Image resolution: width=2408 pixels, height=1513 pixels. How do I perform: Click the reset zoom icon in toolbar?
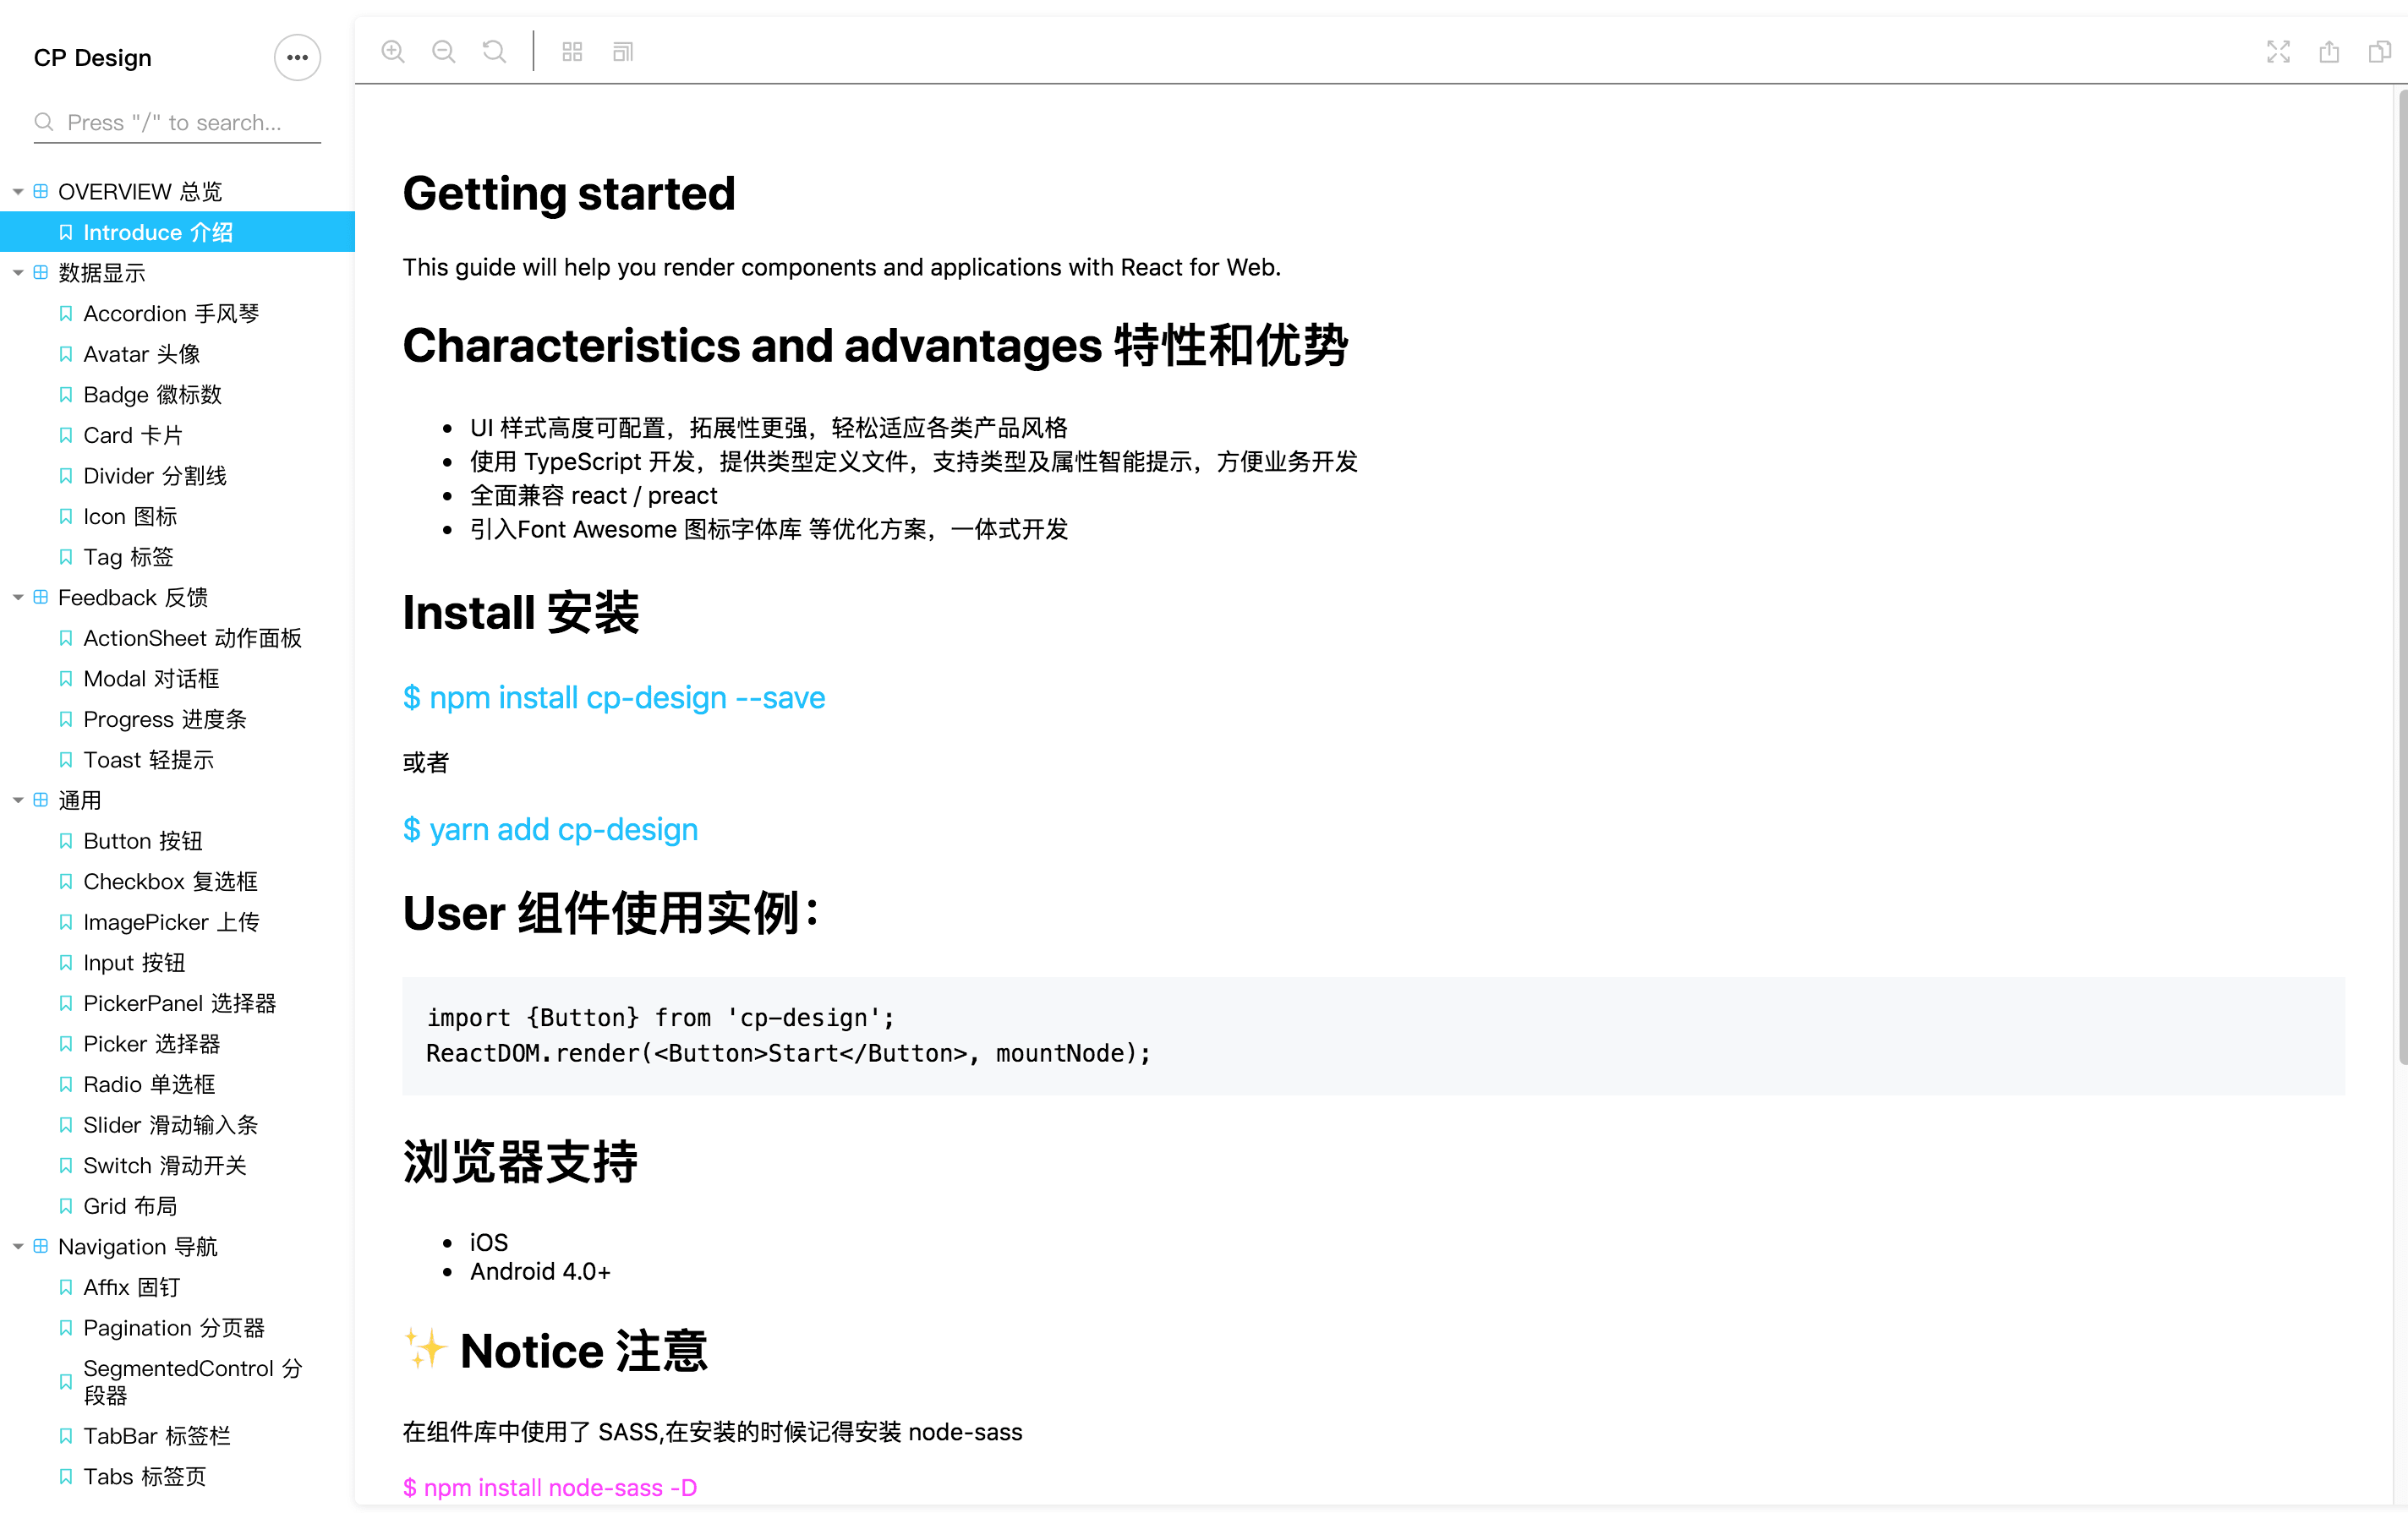[494, 51]
